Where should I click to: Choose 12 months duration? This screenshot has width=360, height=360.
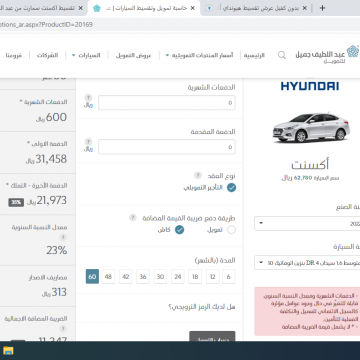[x=213, y=277]
